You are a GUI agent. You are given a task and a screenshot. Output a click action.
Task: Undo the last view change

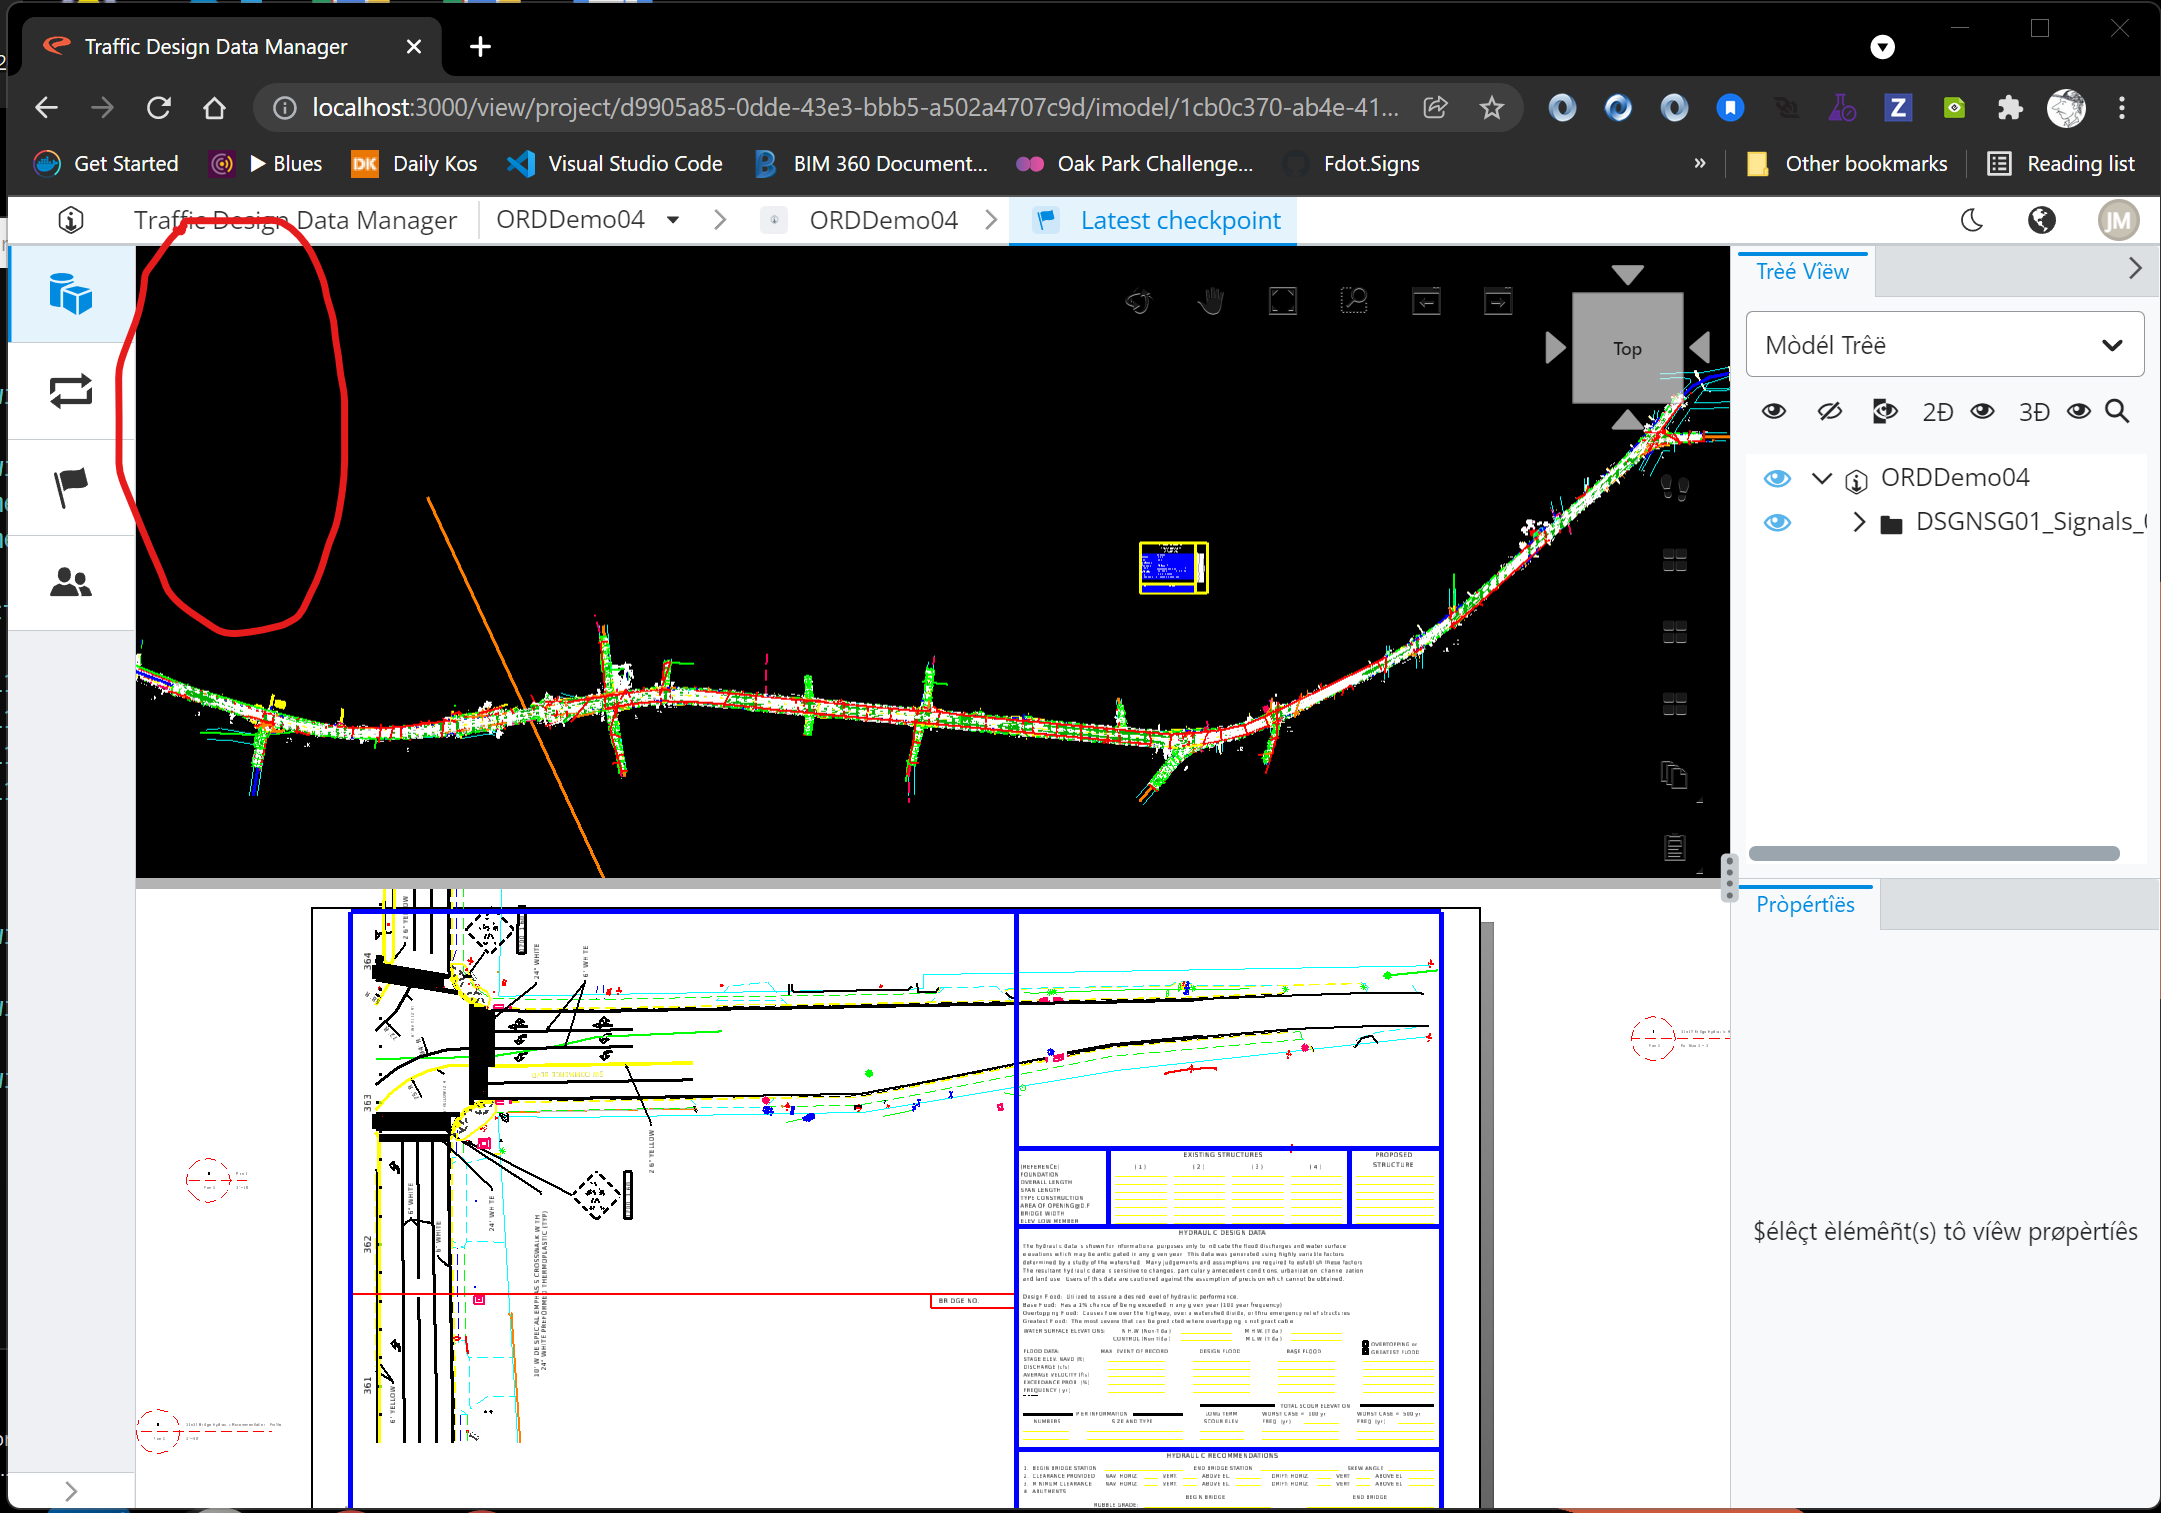pyautogui.click(x=1426, y=299)
